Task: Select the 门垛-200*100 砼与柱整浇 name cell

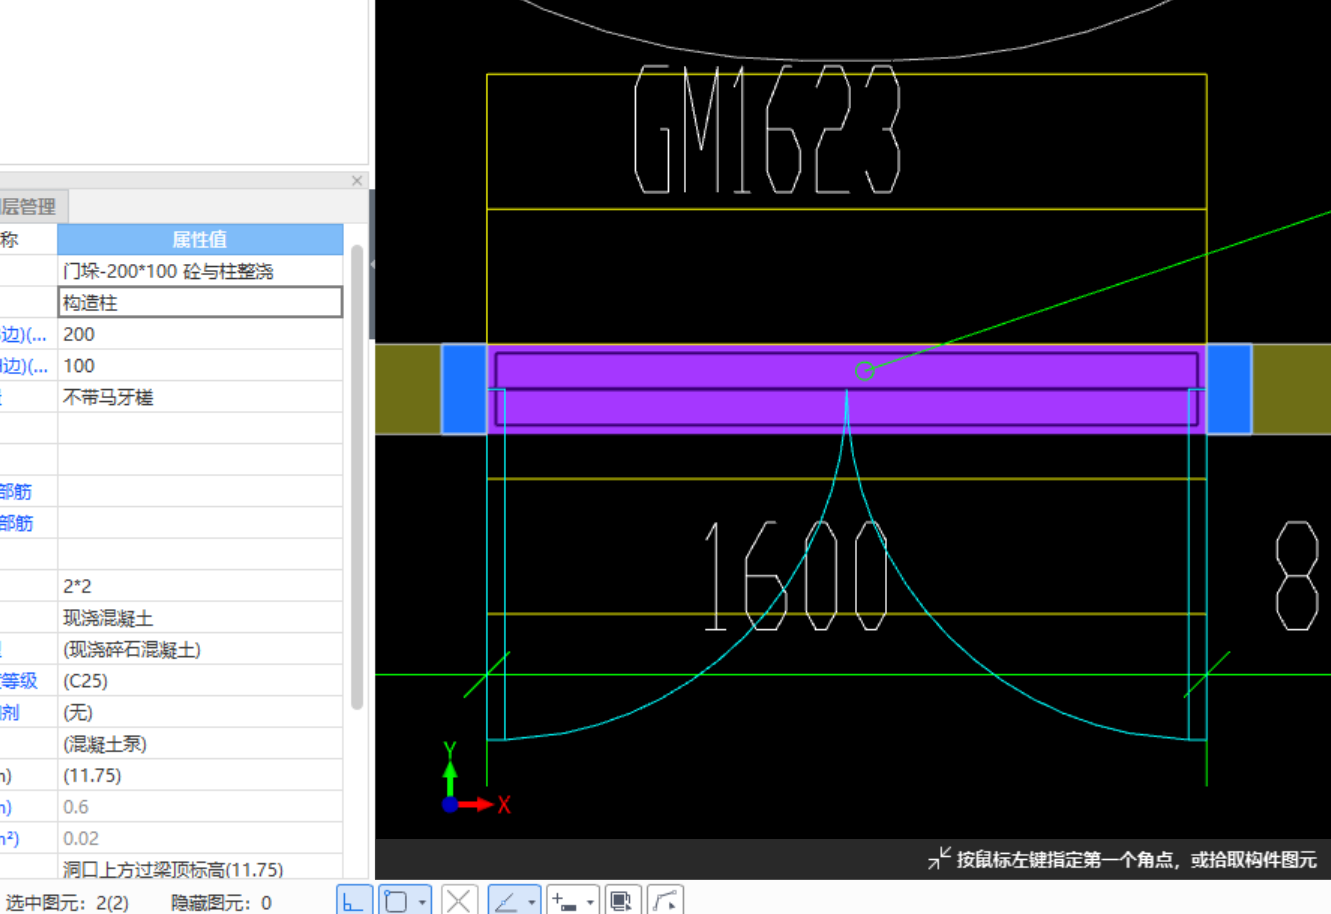Action: pyautogui.click(x=200, y=271)
